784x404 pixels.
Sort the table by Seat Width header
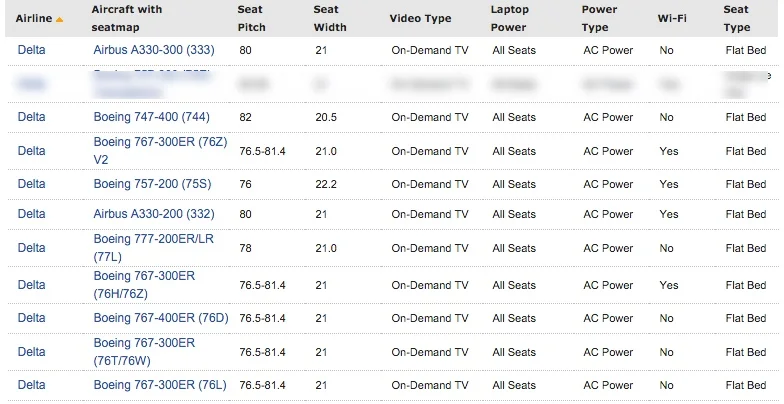pos(330,18)
